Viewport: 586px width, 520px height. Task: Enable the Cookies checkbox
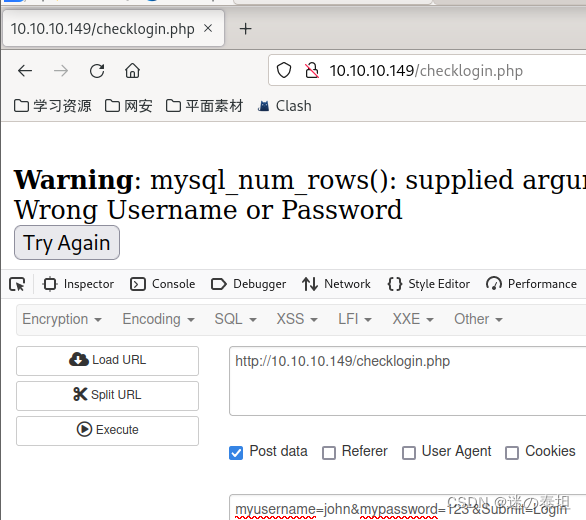tap(512, 453)
